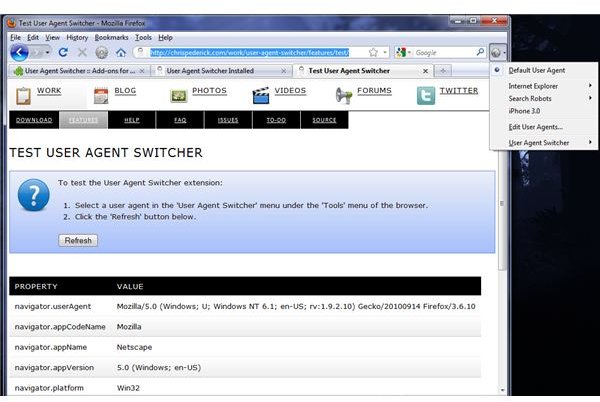Open the Help nav link

tap(132, 120)
